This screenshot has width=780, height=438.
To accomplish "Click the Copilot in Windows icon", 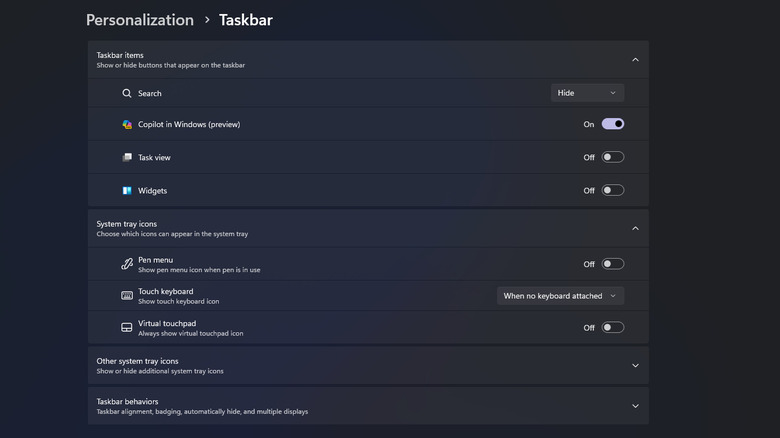I will pyautogui.click(x=127, y=125).
